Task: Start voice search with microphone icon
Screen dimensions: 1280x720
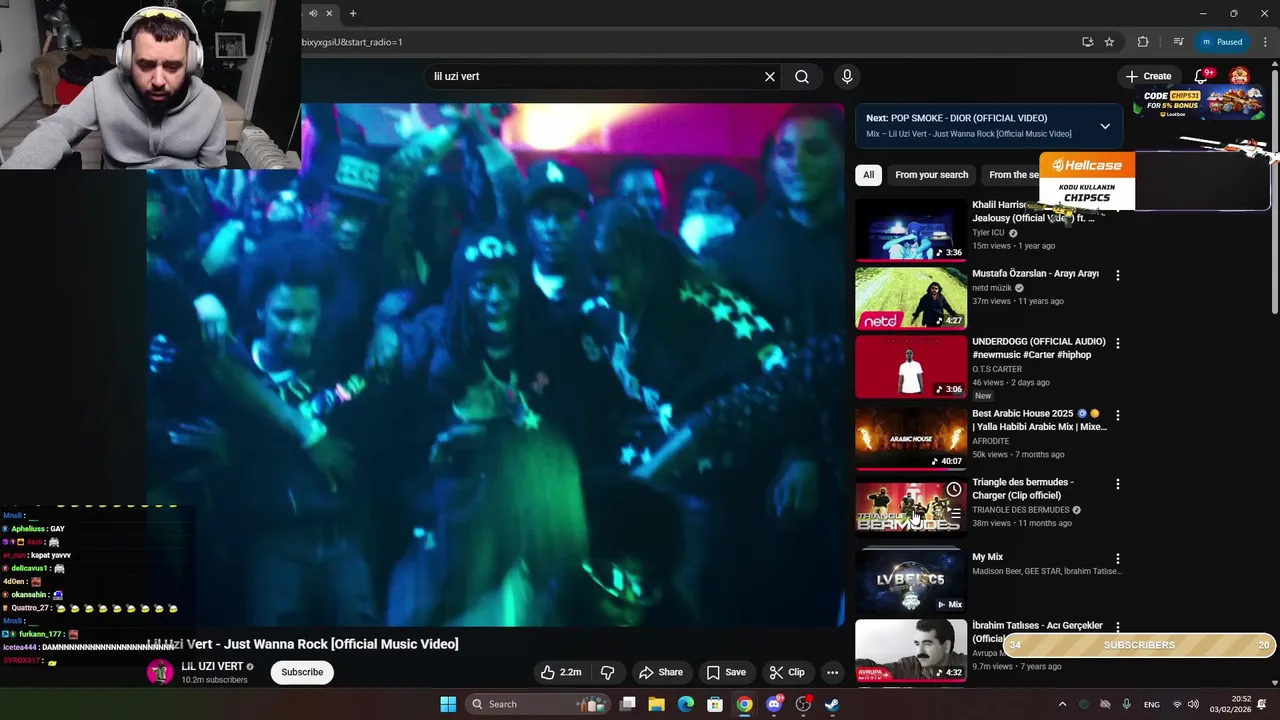Action: pos(847,76)
